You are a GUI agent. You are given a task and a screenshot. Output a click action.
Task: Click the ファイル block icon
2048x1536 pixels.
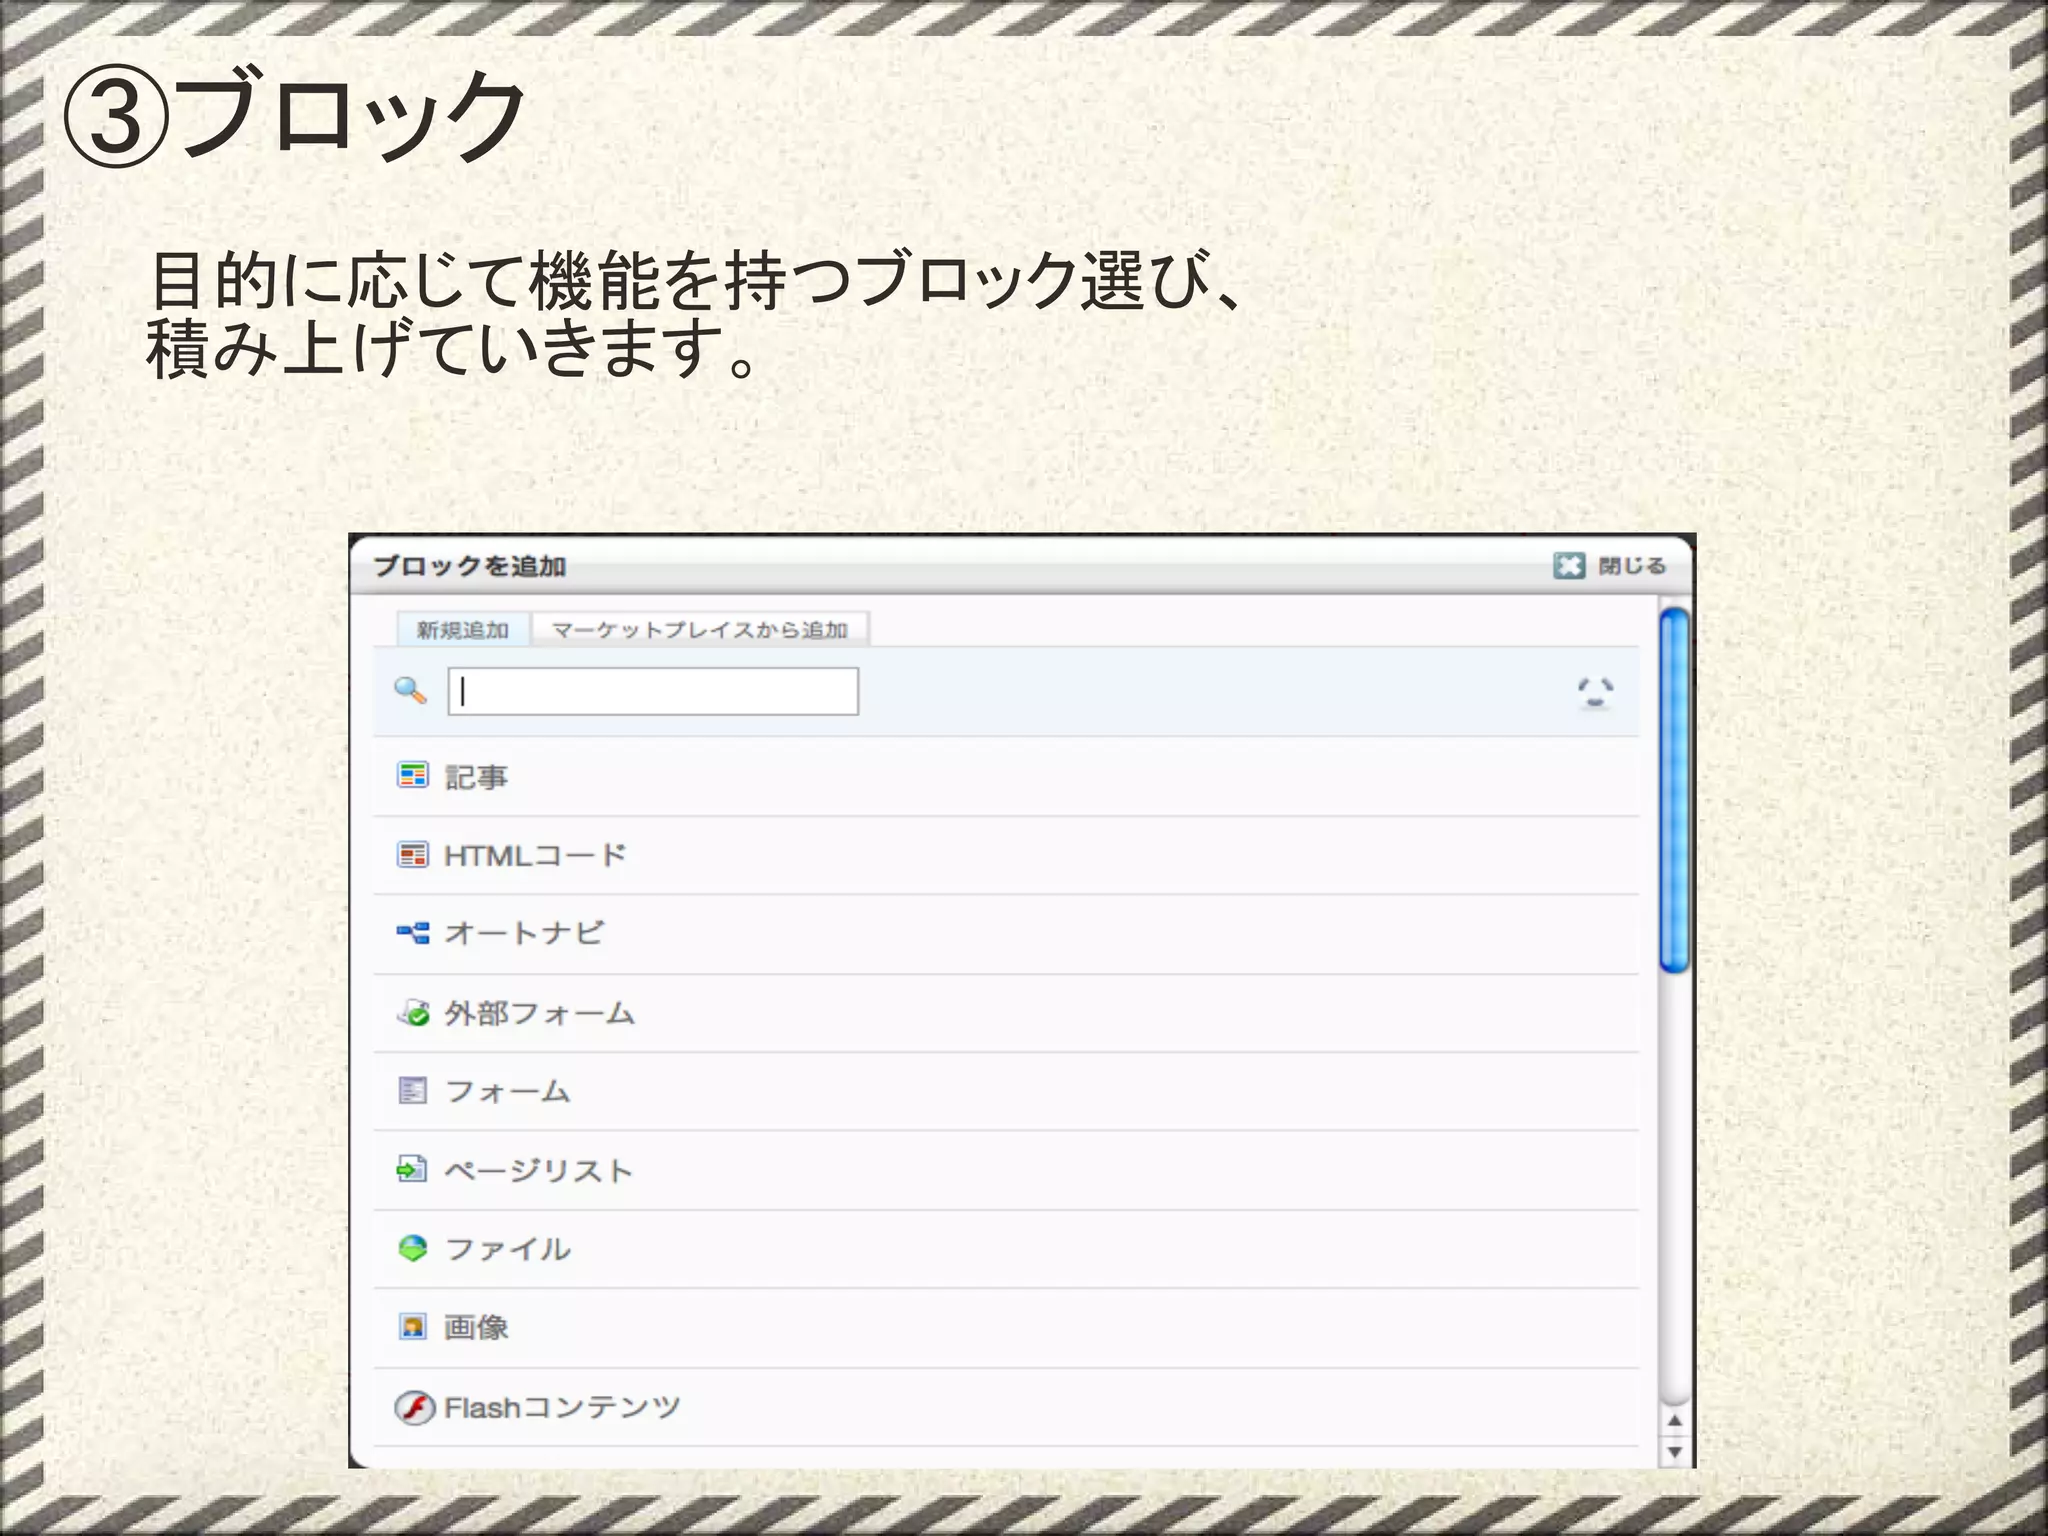(x=412, y=1248)
